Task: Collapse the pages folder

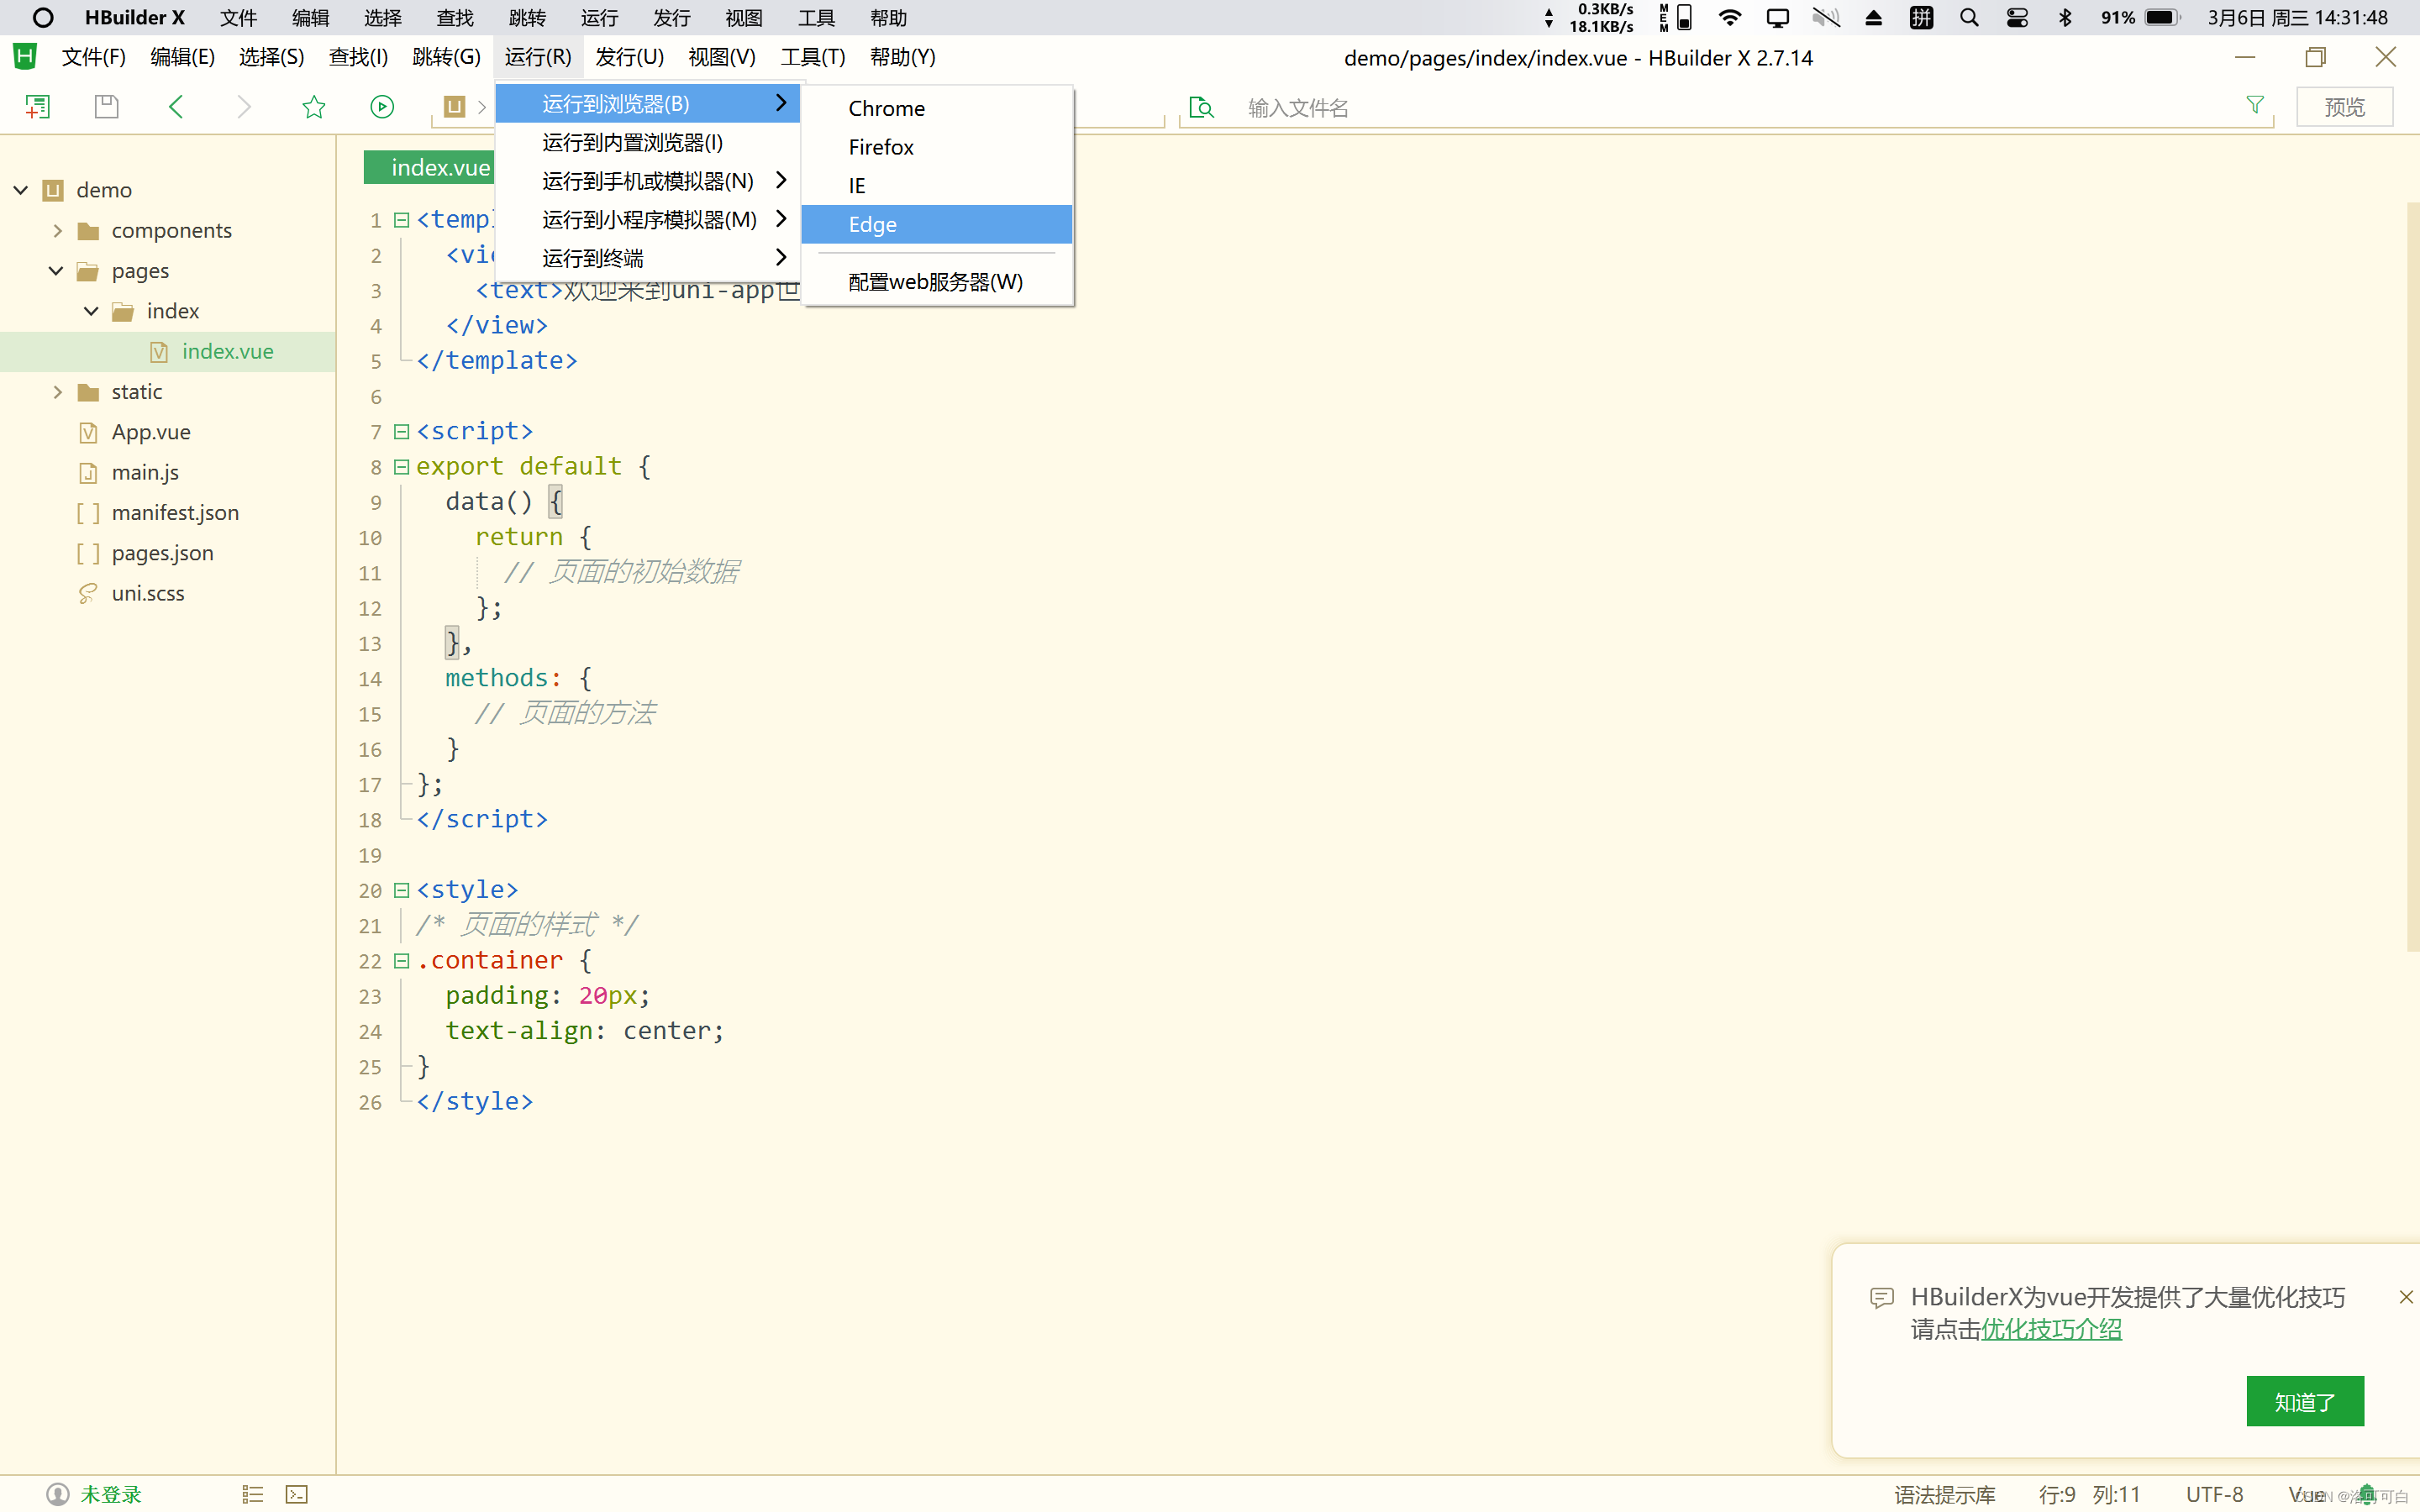Action: tap(56, 271)
